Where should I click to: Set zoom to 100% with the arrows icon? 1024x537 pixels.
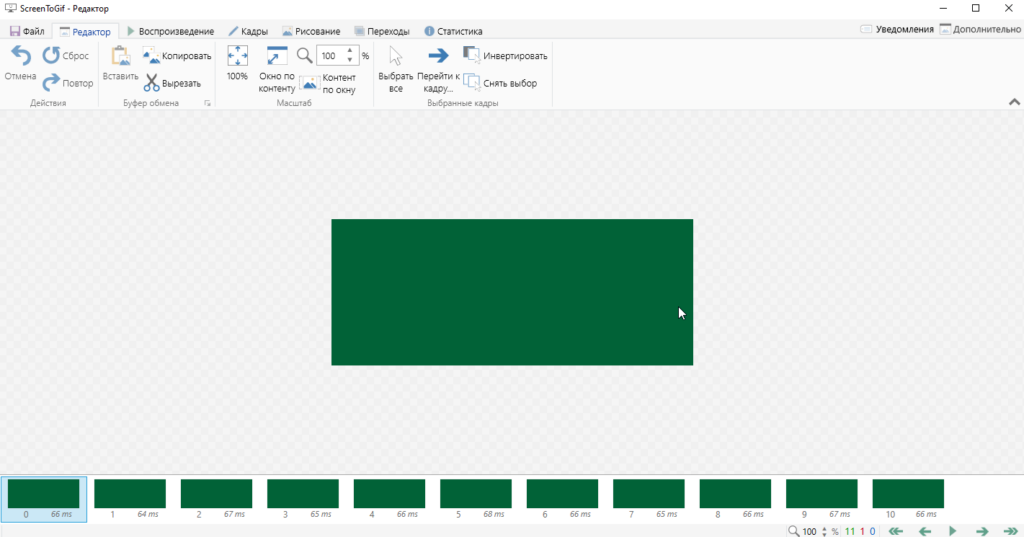[x=237, y=56]
